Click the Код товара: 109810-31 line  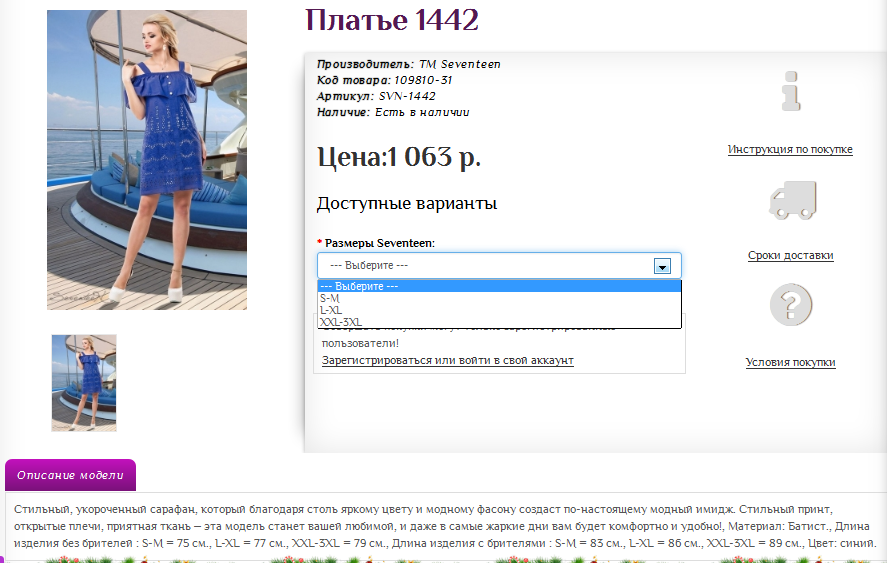pos(384,80)
